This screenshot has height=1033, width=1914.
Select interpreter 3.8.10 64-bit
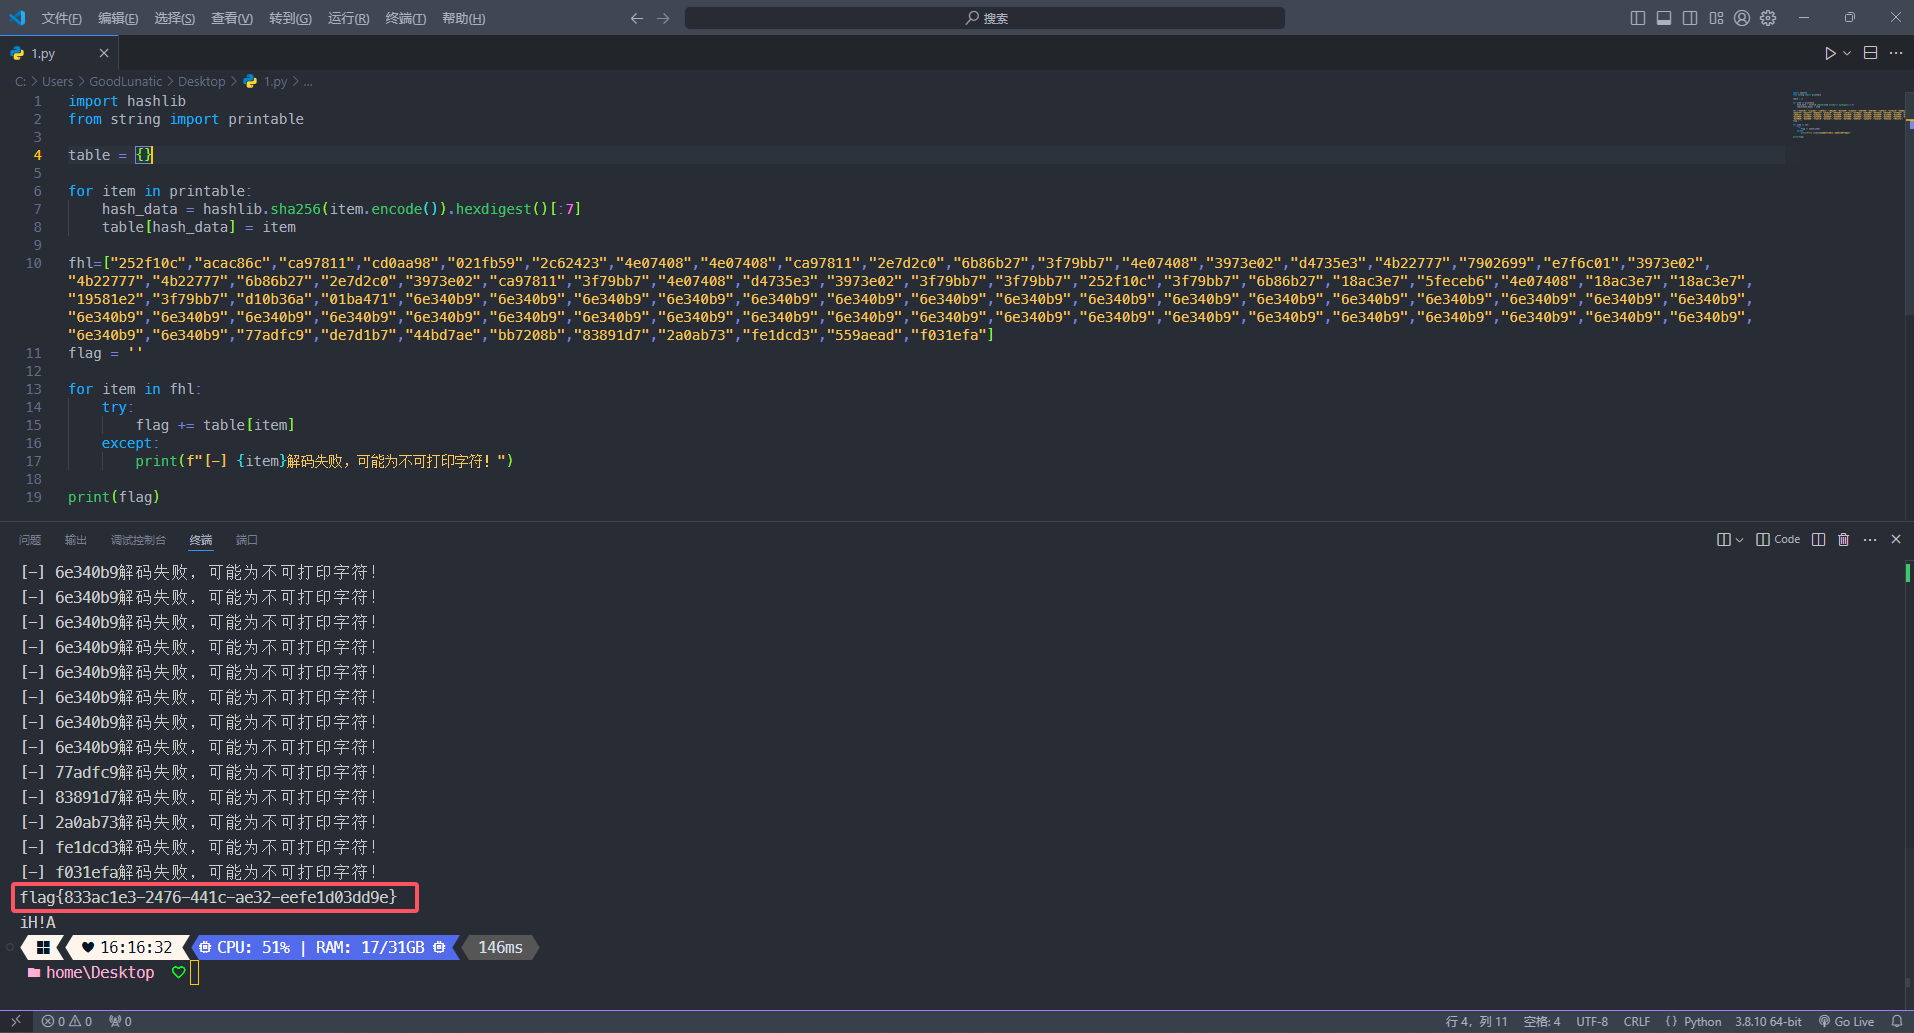[x=1768, y=1022]
